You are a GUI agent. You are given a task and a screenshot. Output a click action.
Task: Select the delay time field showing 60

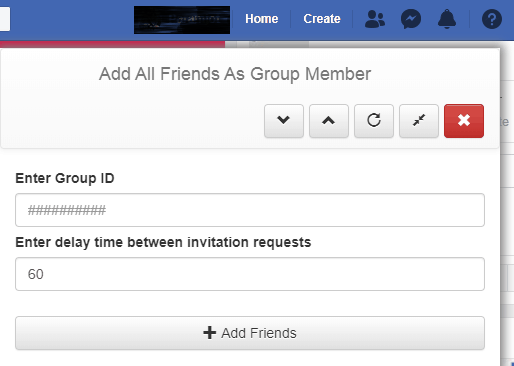pyautogui.click(x=250, y=274)
